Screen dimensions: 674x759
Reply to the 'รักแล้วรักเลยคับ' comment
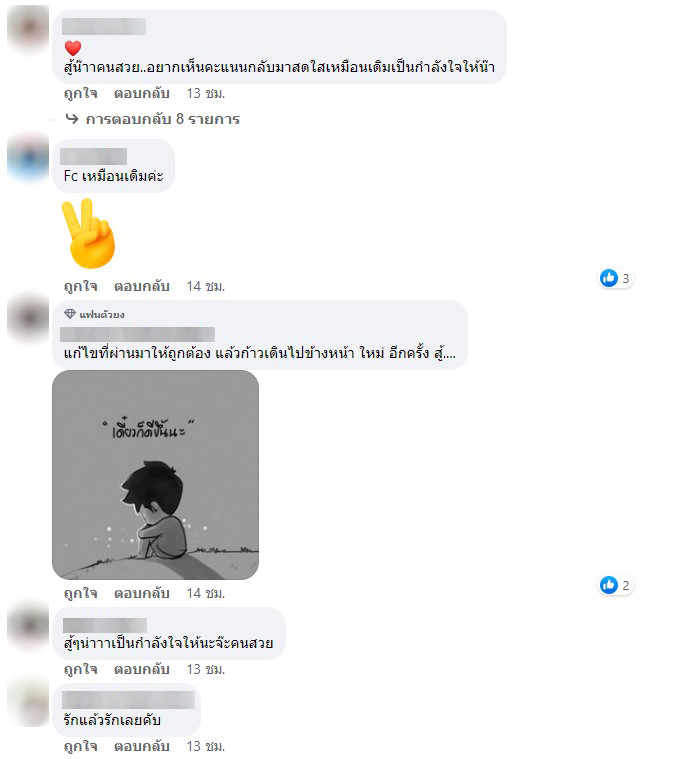(x=141, y=746)
